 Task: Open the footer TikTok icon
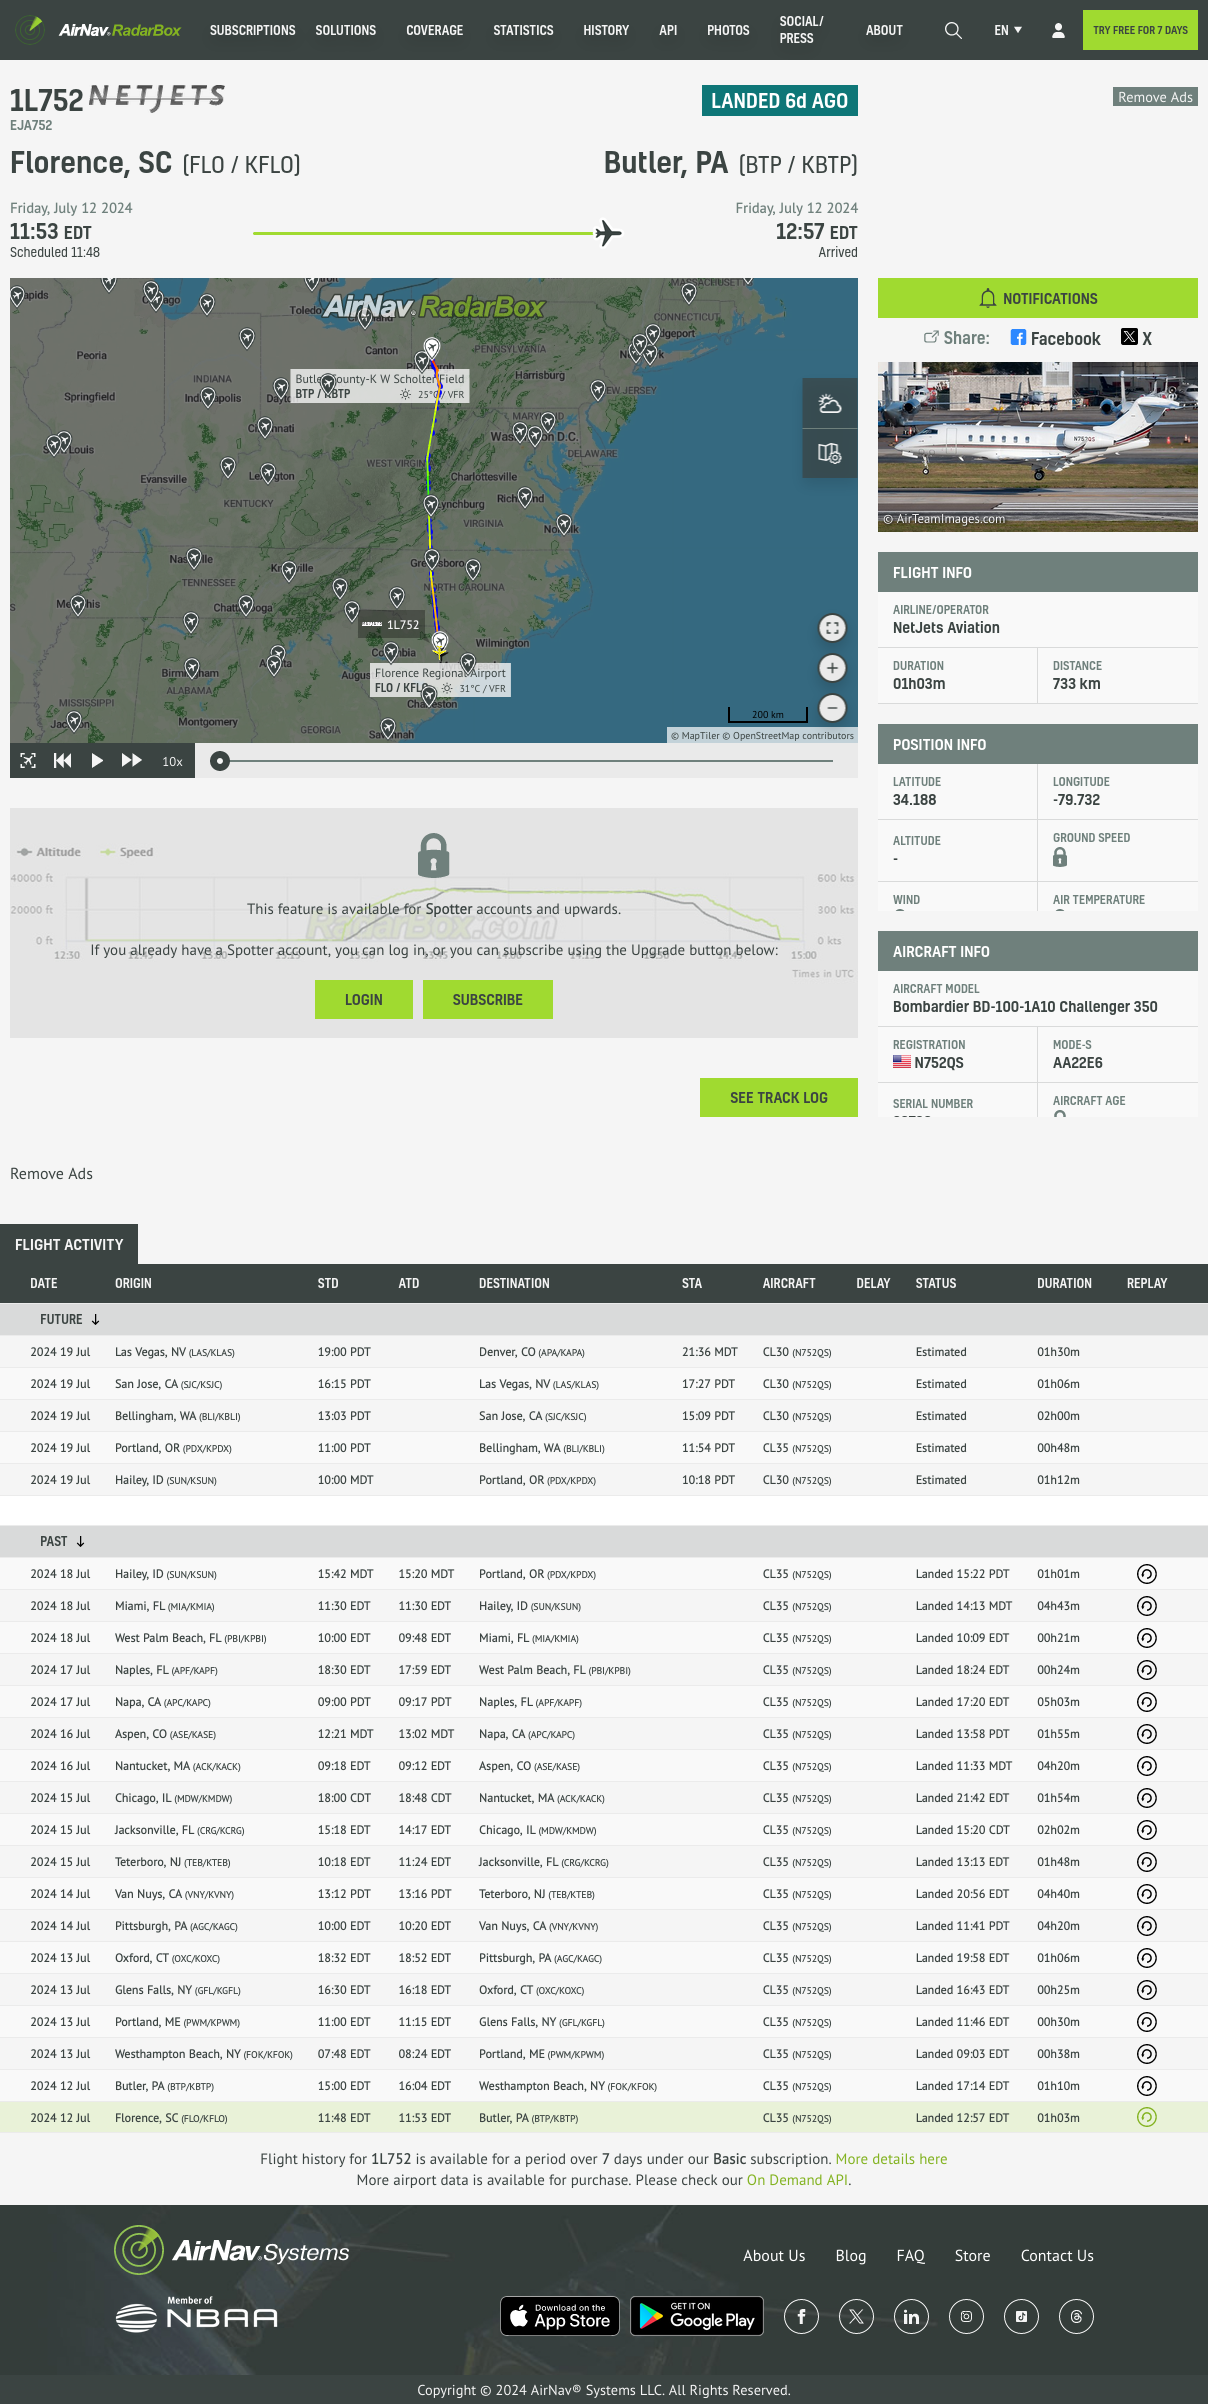(x=1021, y=2316)
